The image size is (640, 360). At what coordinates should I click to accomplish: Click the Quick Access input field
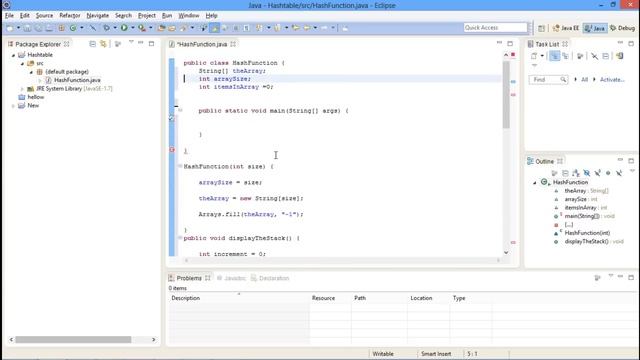(x=496, y=28)
